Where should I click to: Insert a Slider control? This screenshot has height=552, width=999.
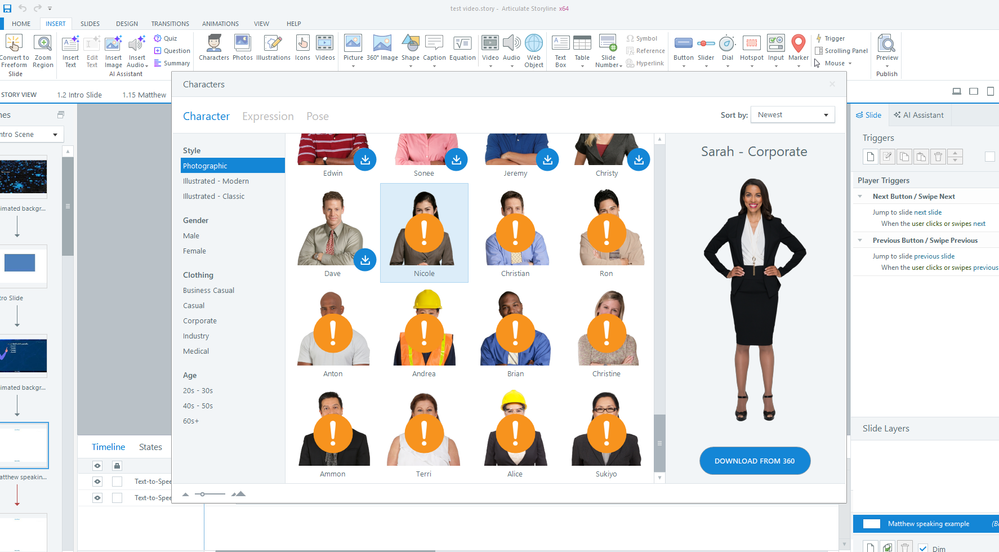tap(706, 50)
